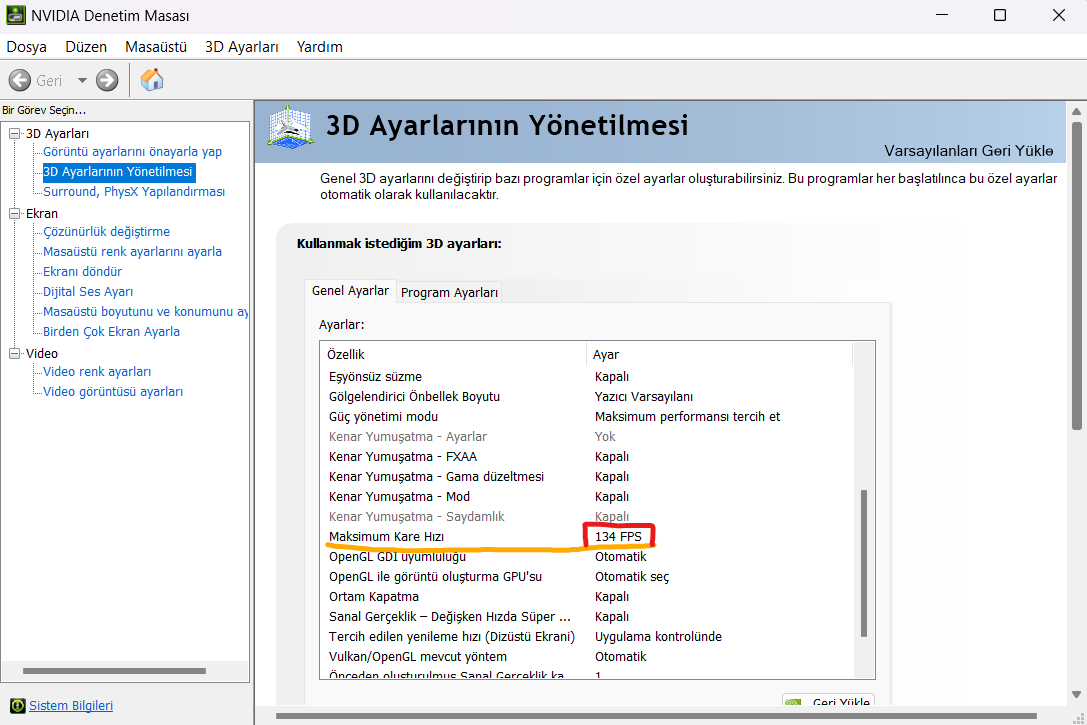This screenshot has height=725, width=1087.
Task: Click main page scroll up arrow
Action: [x=1077, y=111]
